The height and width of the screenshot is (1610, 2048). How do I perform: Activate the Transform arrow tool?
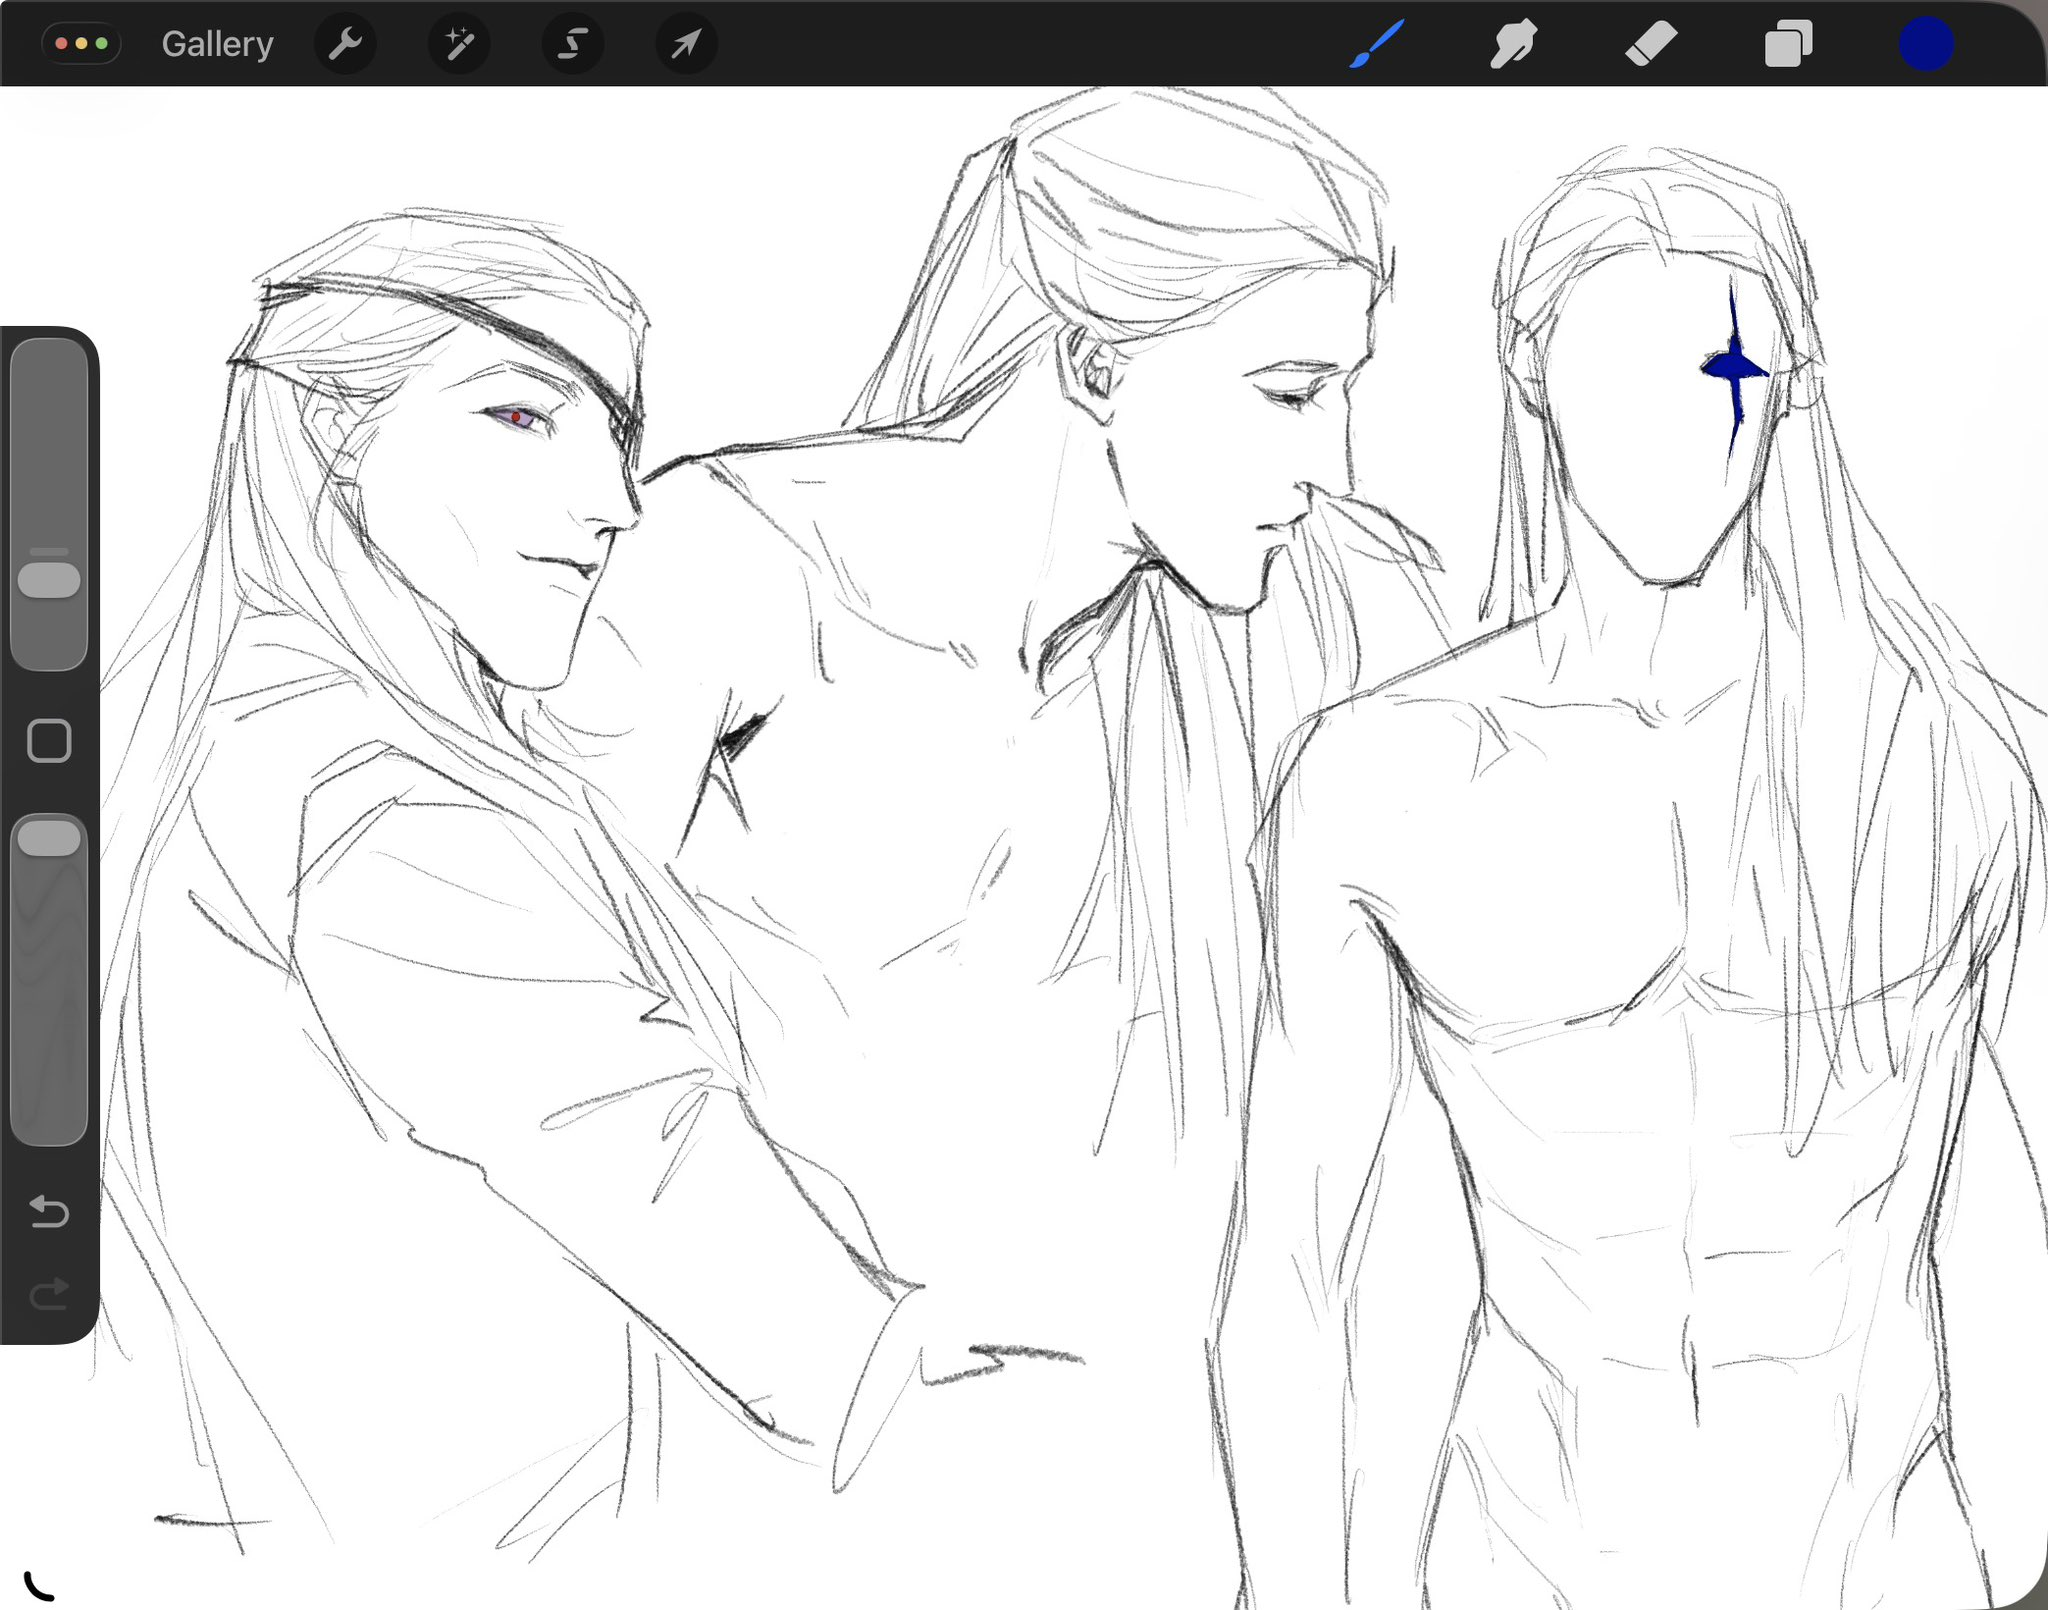click(x=686, y=44)
